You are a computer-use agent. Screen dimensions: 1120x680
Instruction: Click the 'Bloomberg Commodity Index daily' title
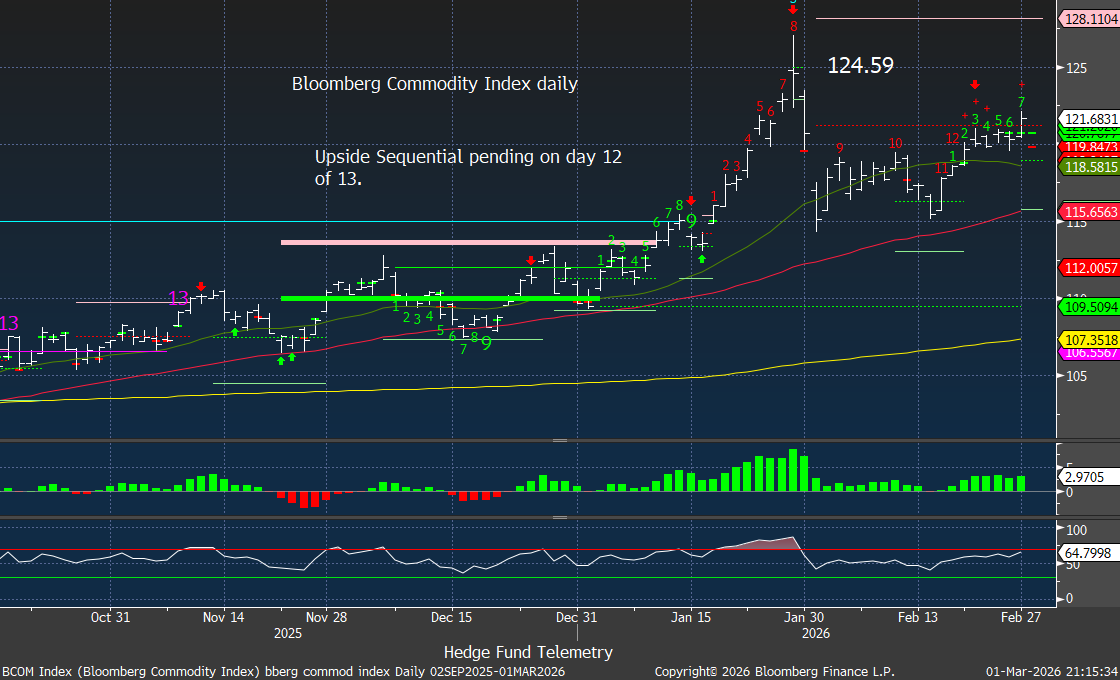(x=434, y=84)
